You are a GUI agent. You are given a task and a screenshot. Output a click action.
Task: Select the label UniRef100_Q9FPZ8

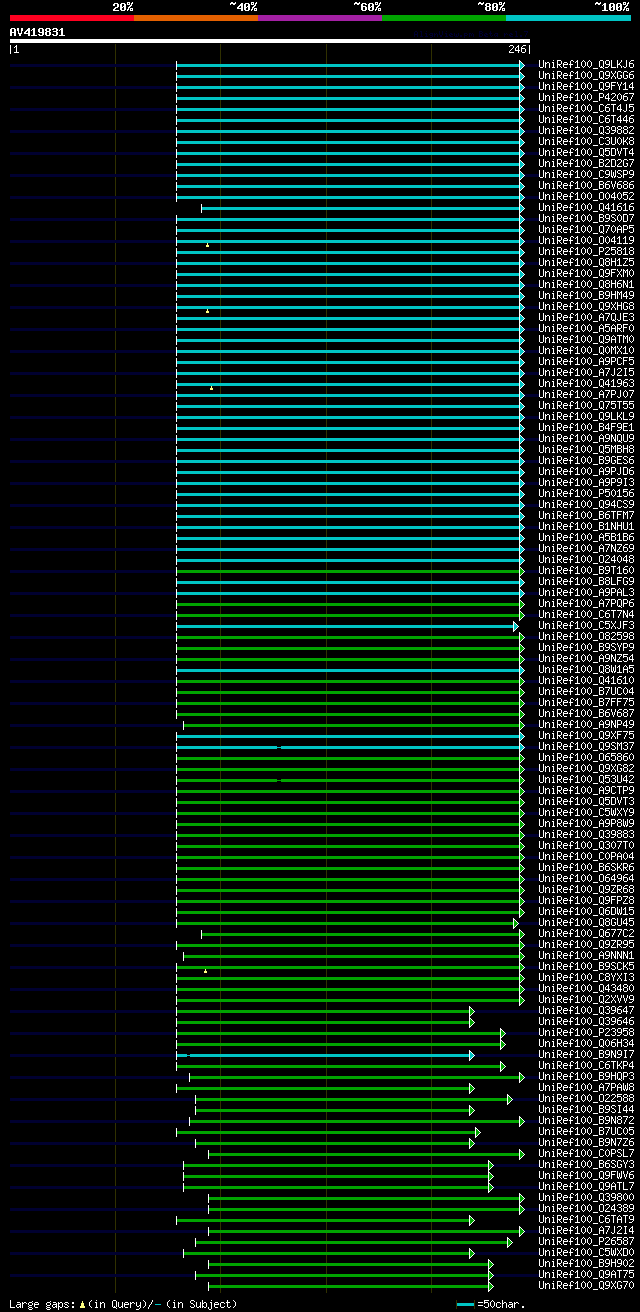(586, 900)
